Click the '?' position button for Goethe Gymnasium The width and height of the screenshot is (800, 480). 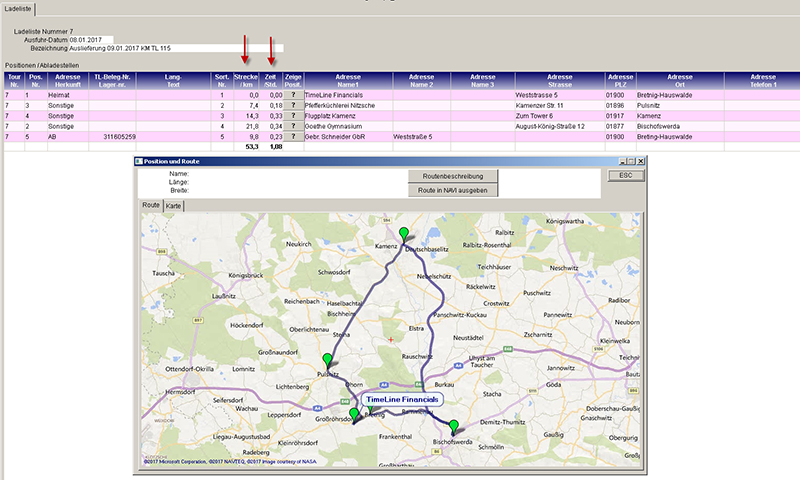click(x=293, y=126)
